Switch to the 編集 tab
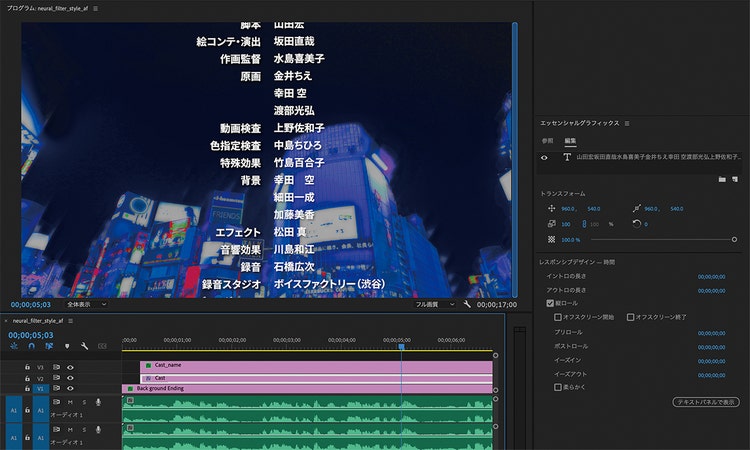The image size is (750, 450). pos(570,141)
